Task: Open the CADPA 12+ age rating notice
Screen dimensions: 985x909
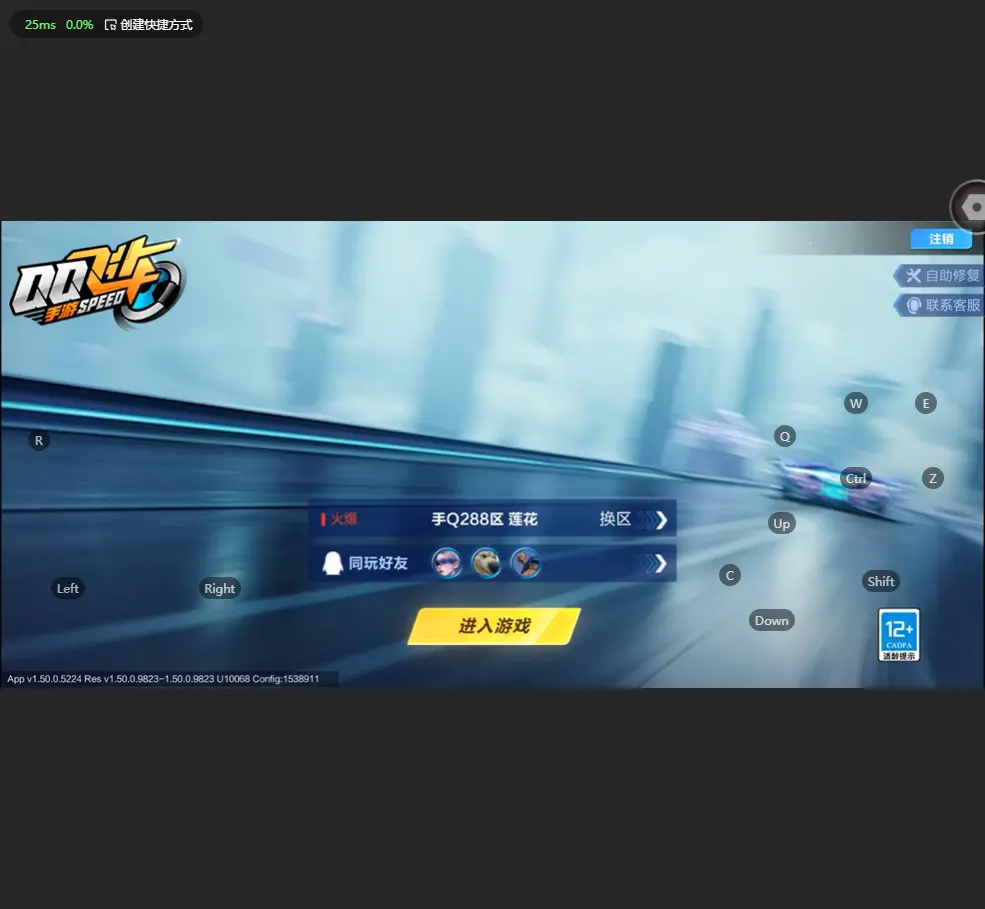Action: 899,634
